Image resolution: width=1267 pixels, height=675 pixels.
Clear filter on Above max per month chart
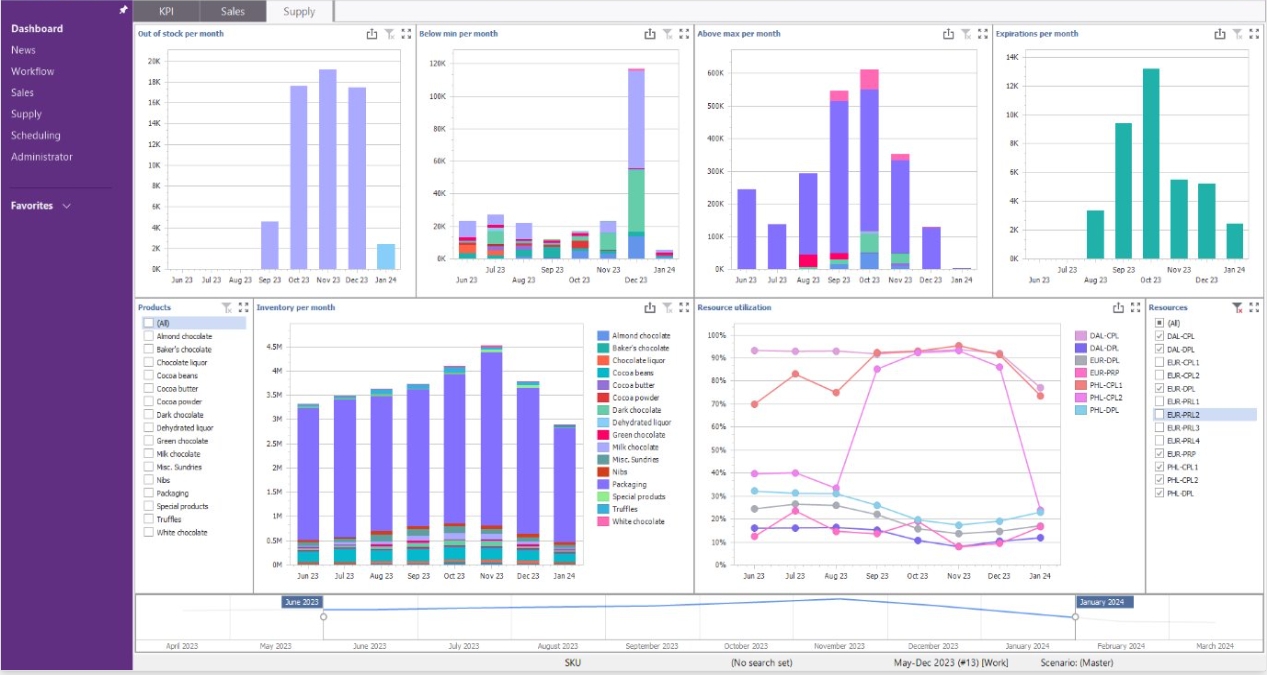[x=966, y=34]
